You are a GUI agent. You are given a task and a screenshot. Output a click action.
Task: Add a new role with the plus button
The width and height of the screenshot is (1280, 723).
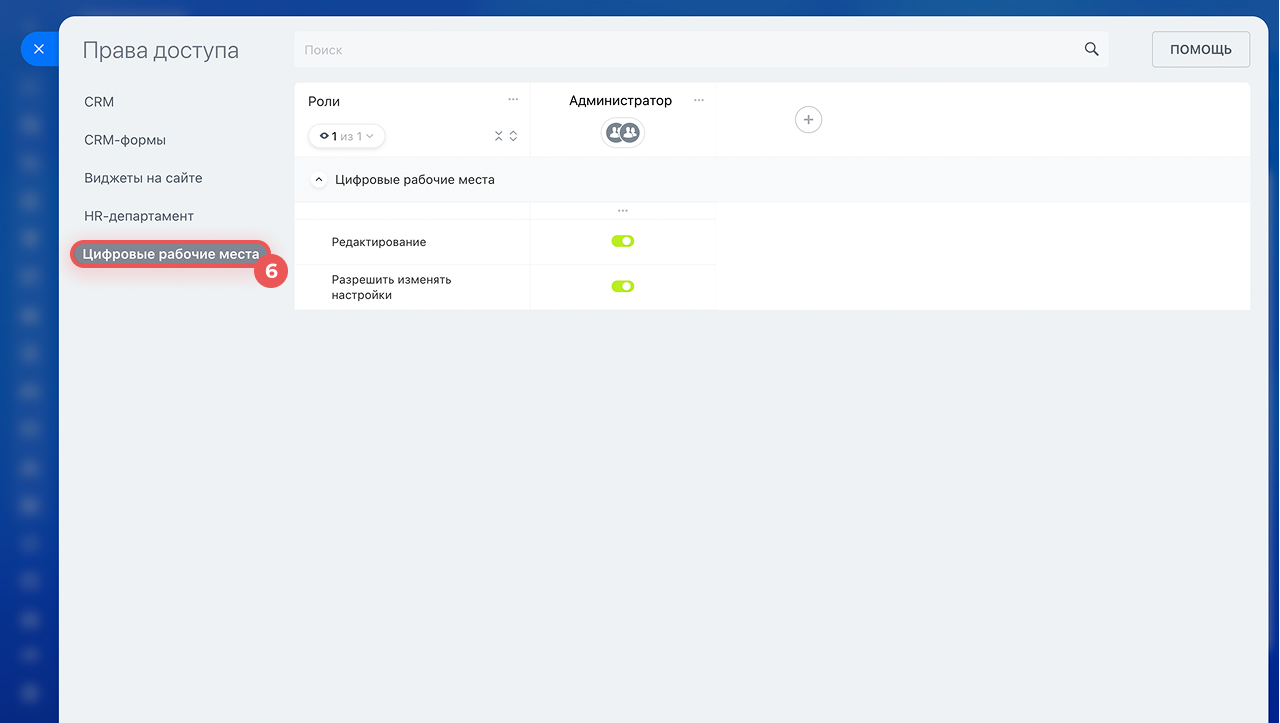(808, 120)
